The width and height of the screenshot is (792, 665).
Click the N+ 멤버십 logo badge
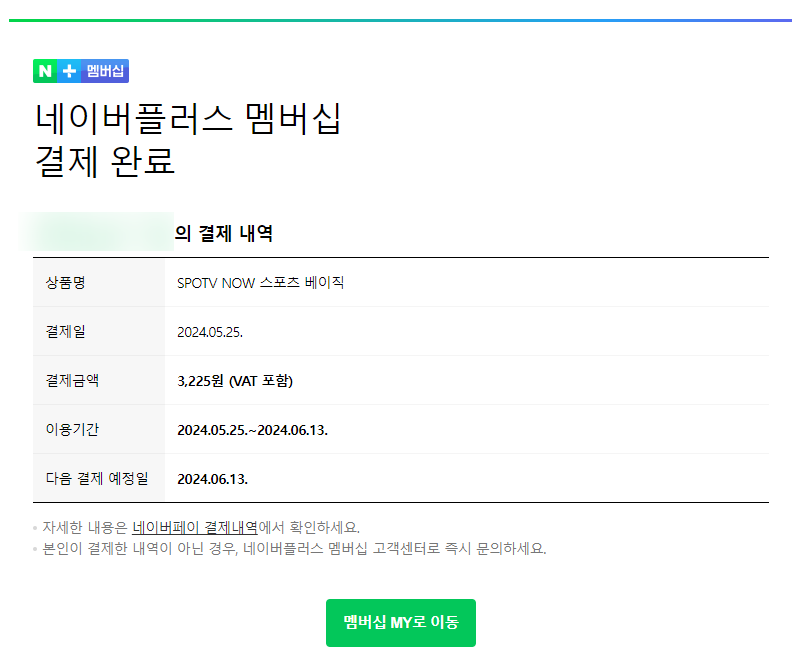81,71
